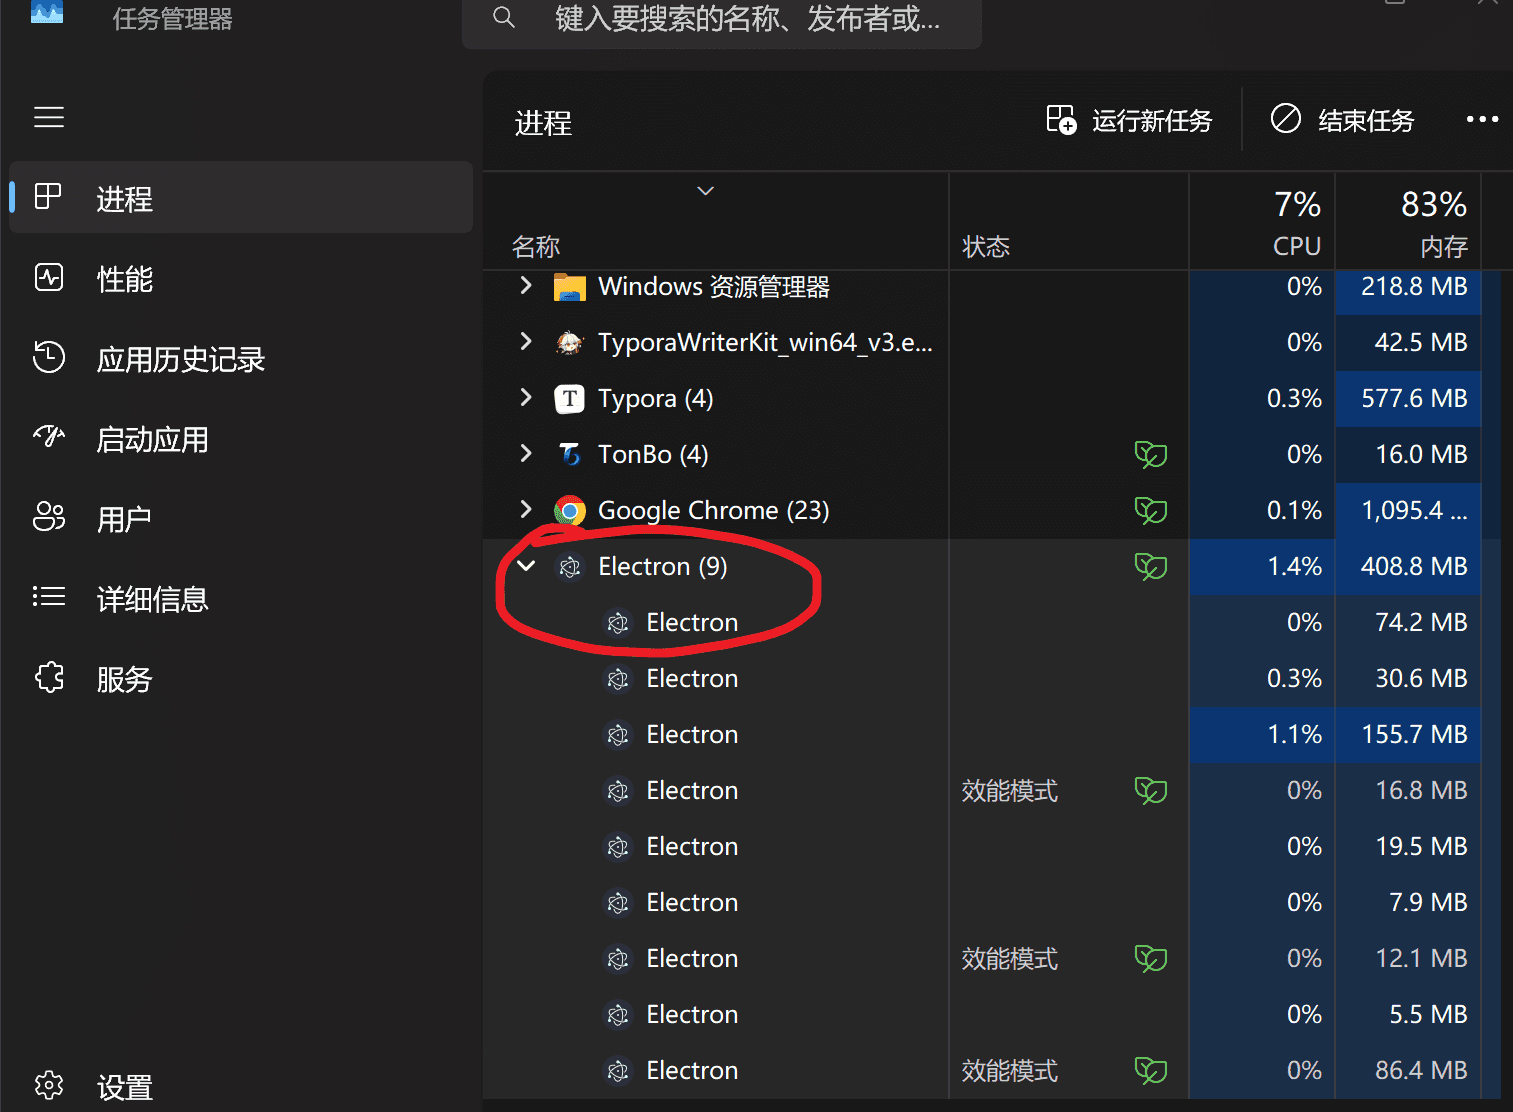Click the 服务 puzzle-piece icon

pyautogui.click(x=49, y=677)
